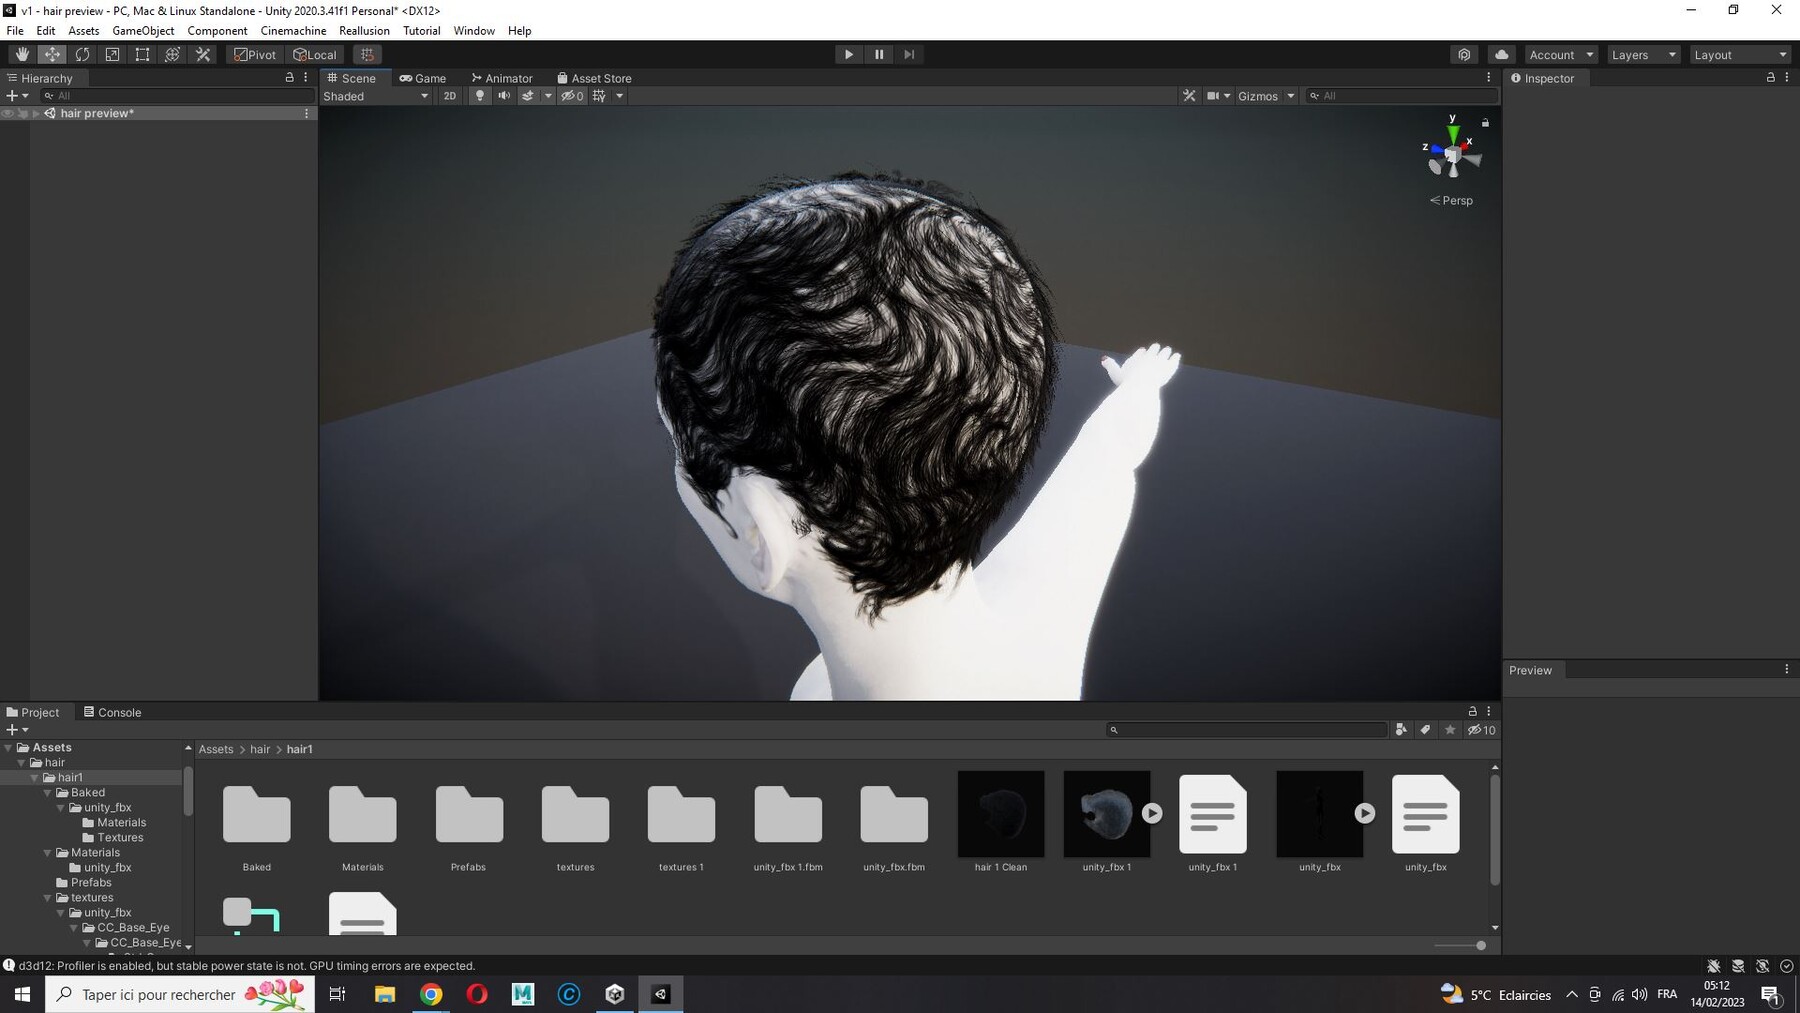Click the Scene view search field

coord(1402,96)
